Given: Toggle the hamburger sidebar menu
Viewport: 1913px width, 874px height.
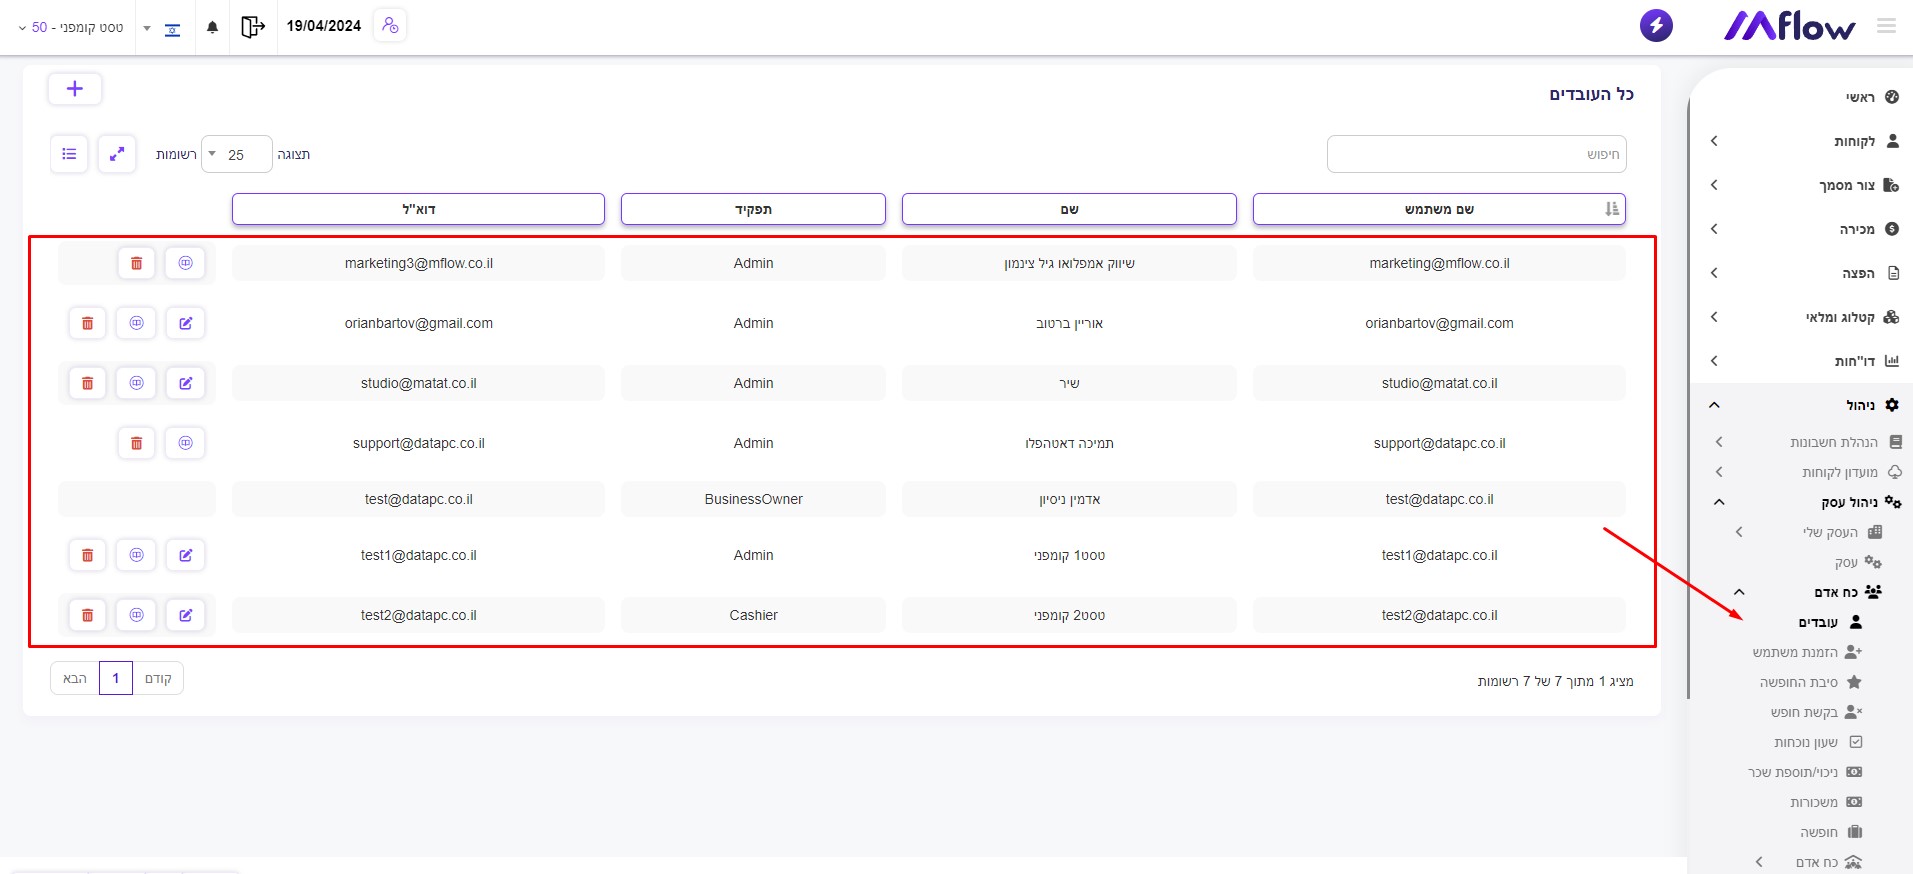Looking at the screenshot, I should (x=1886, y=26).
